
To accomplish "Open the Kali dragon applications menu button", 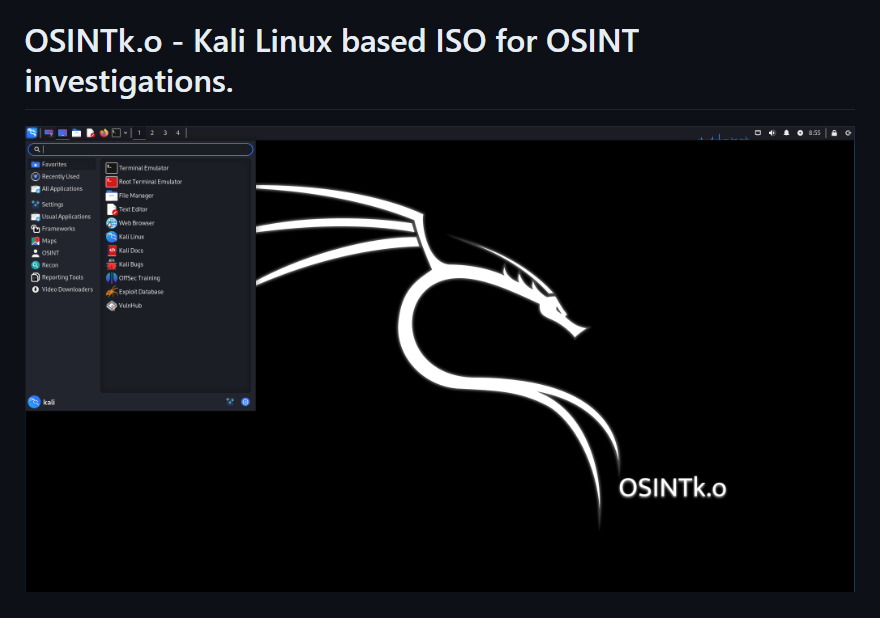I will click(x=32, y=132).
